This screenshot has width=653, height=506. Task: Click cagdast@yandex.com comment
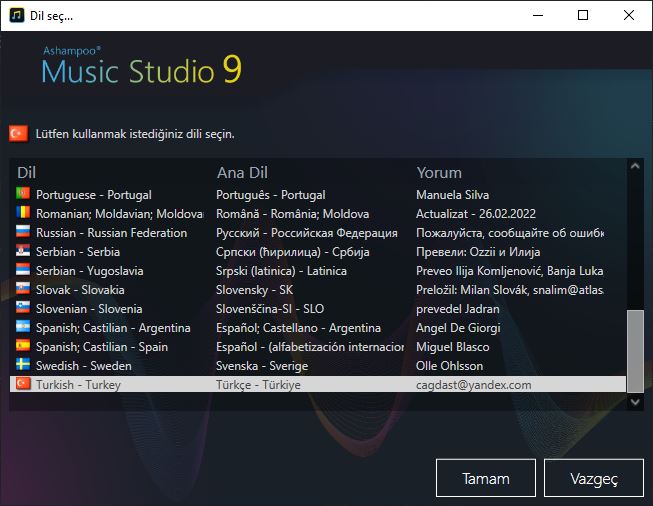pos(474,385)
